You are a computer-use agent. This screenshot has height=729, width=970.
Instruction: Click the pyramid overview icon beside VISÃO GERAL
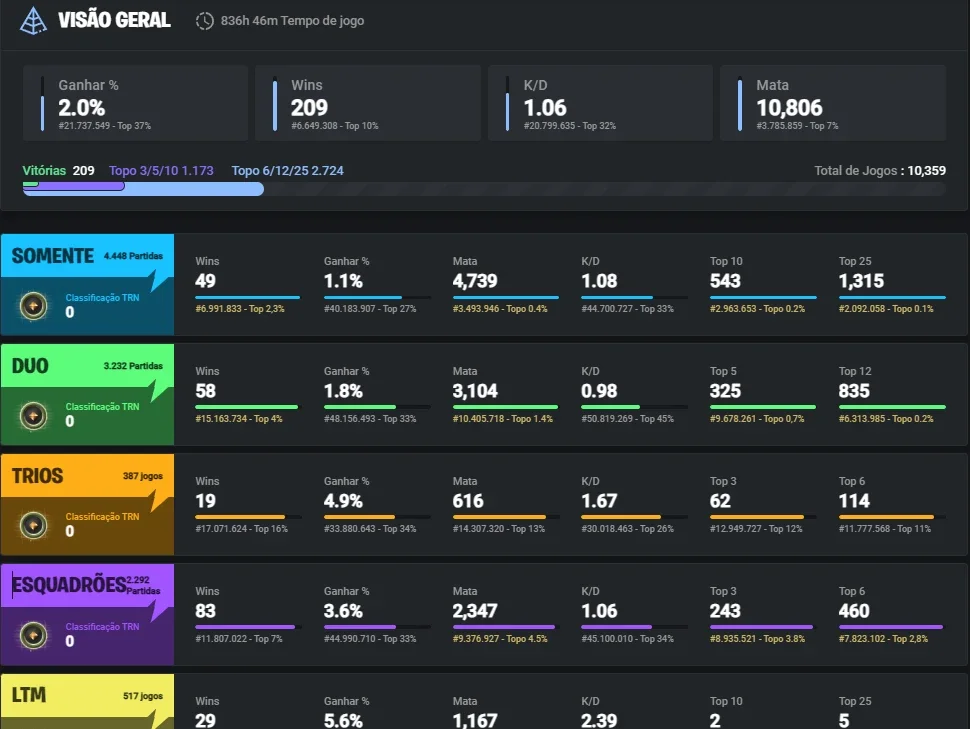point(33,20)
